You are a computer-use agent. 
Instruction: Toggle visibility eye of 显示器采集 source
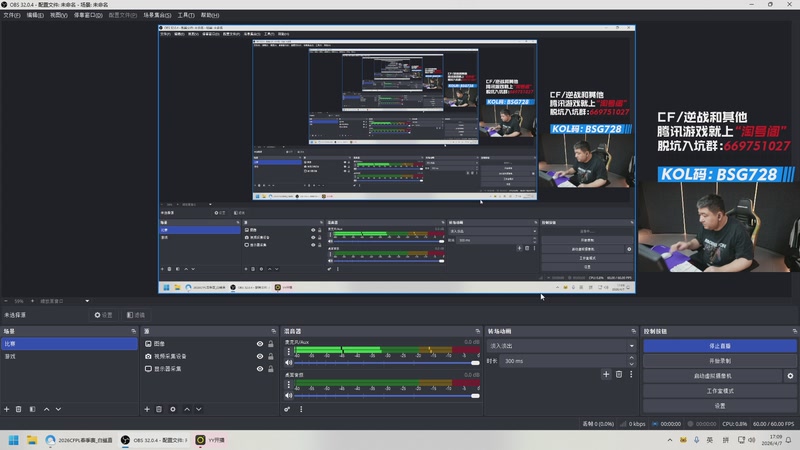pyautogui.click(x=260, y=368)
